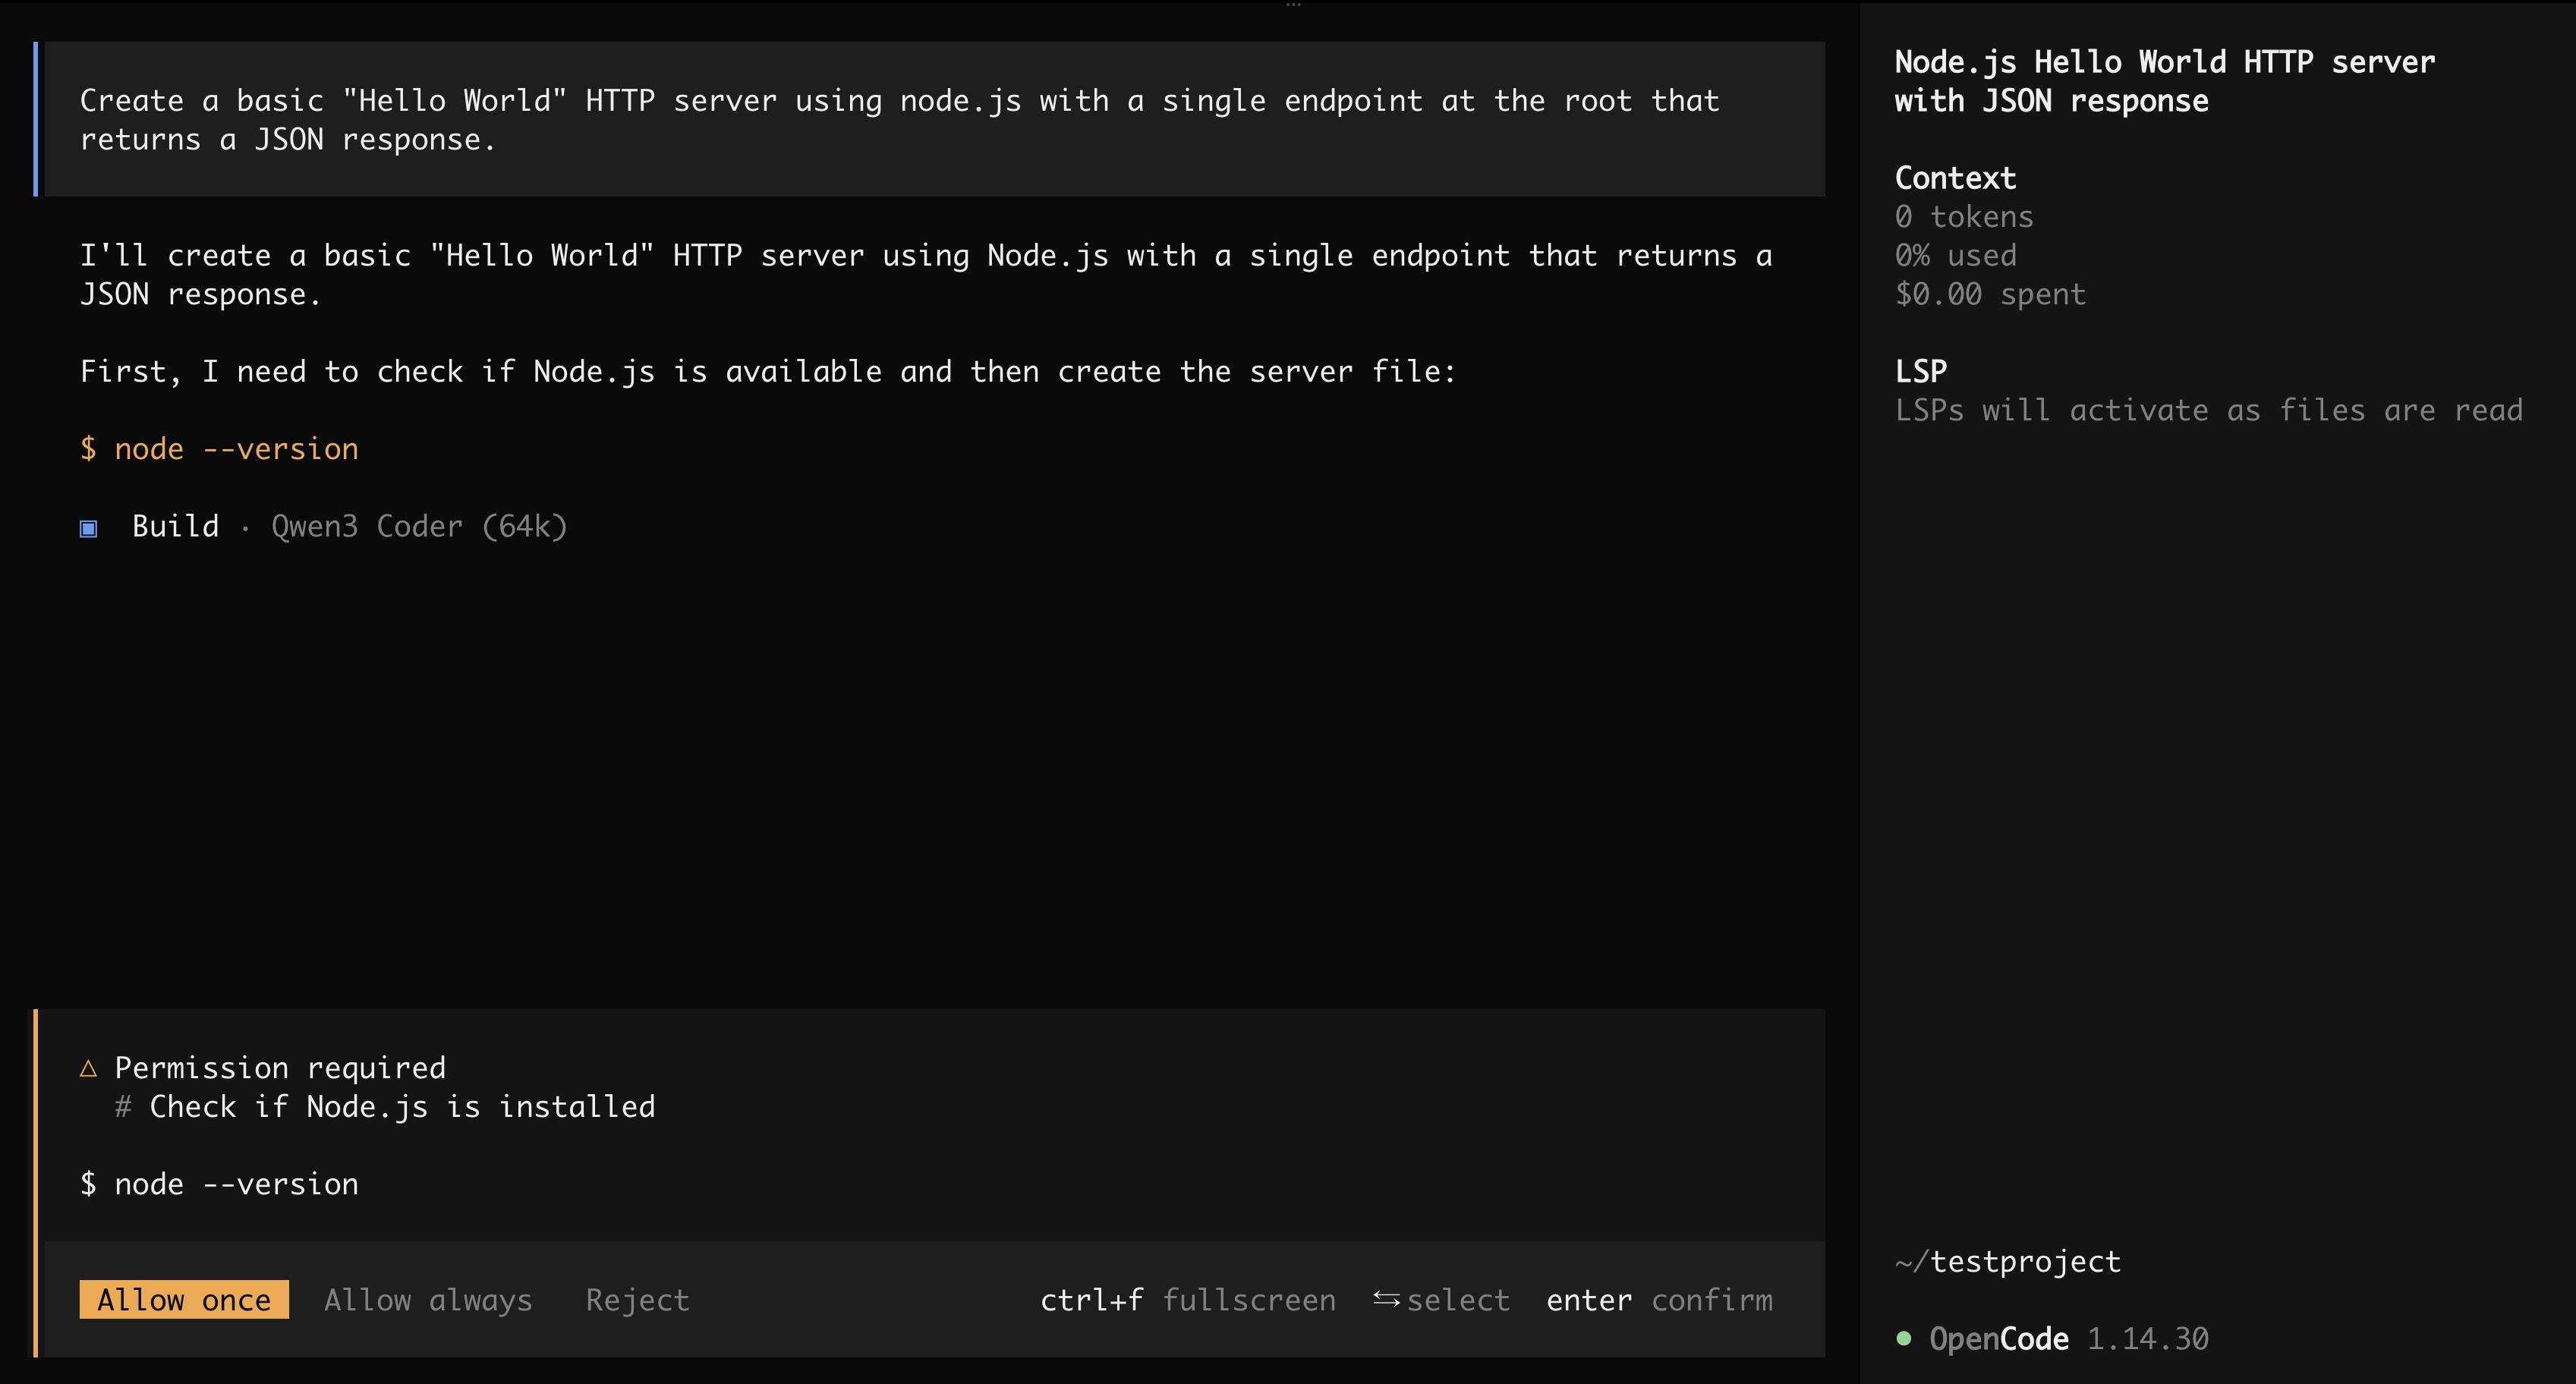Click the session title Node.js Hello World
The width and height of the screenshot is (2576, 1384).
click(2164, 81)
